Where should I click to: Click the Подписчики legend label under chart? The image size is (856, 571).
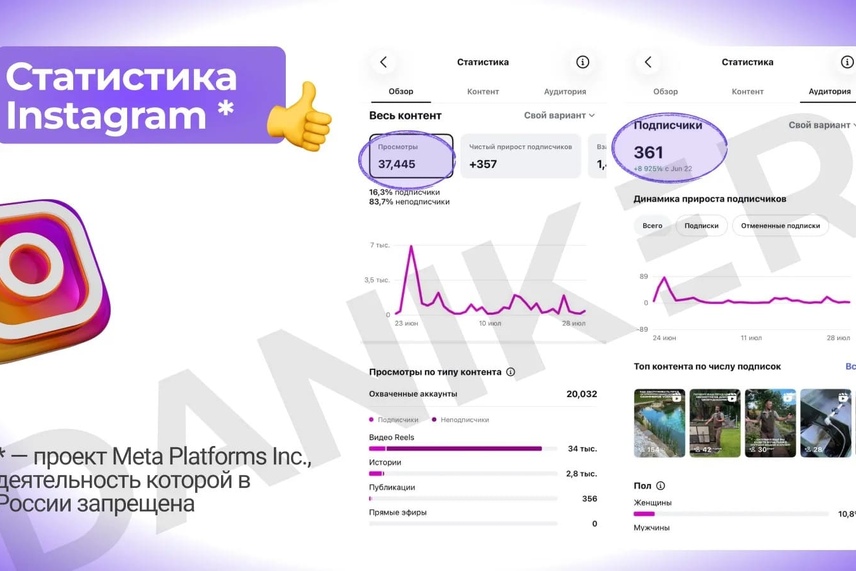[398, 420]
